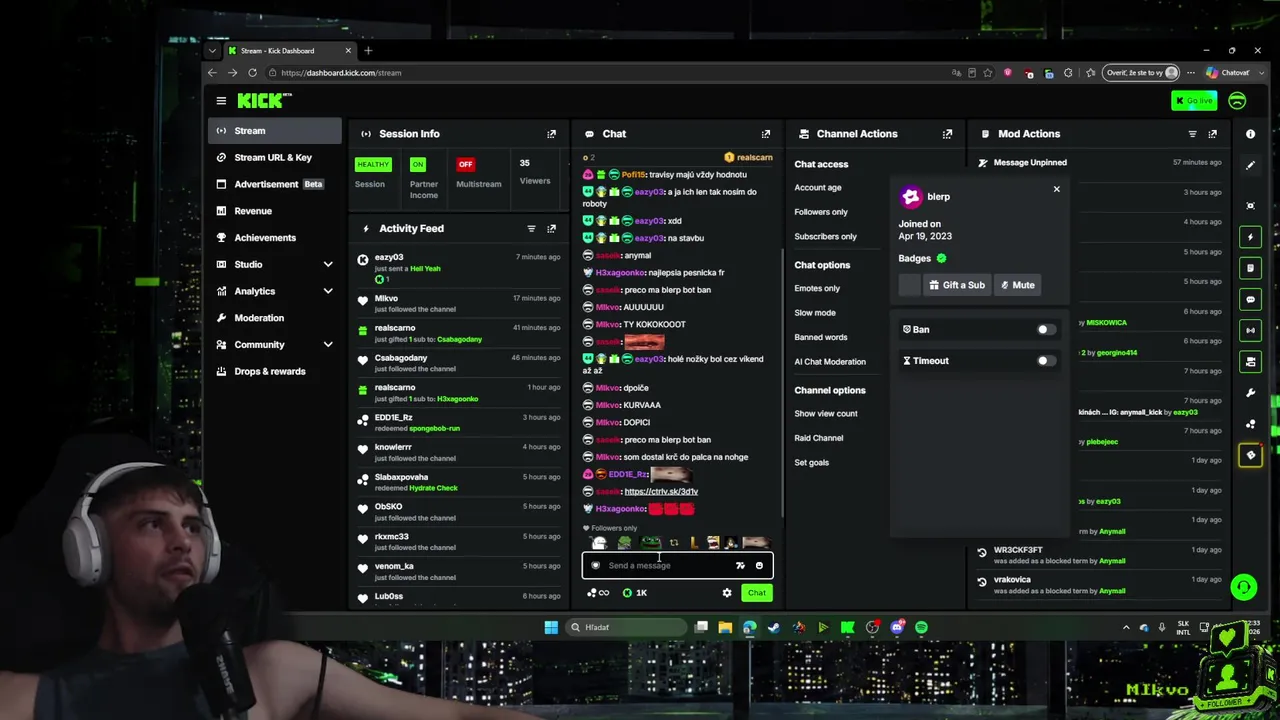Send message with the Chat button
Viewport: 1280px width, 720px height.
click(757, 593)
